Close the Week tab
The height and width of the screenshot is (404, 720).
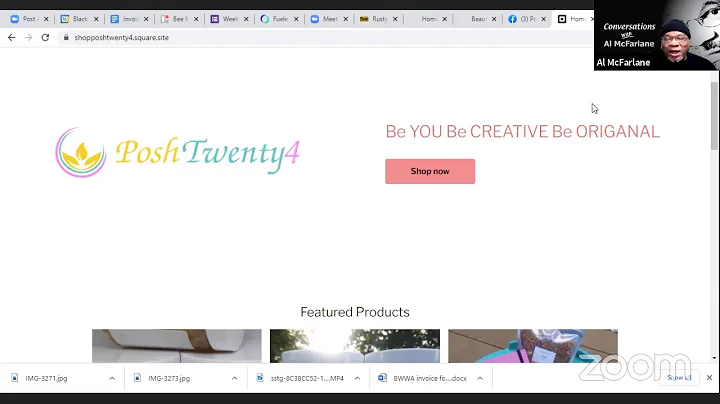[246, 19]
